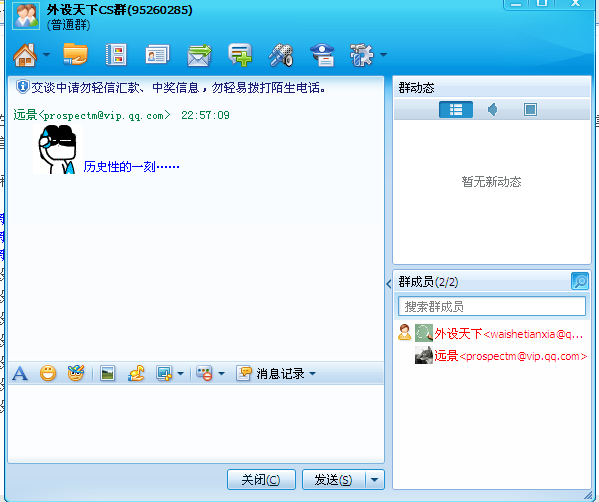Screen dimensions: 599x502
Task: Click the 发送(S) send button
Action: [x=333, y=480]
